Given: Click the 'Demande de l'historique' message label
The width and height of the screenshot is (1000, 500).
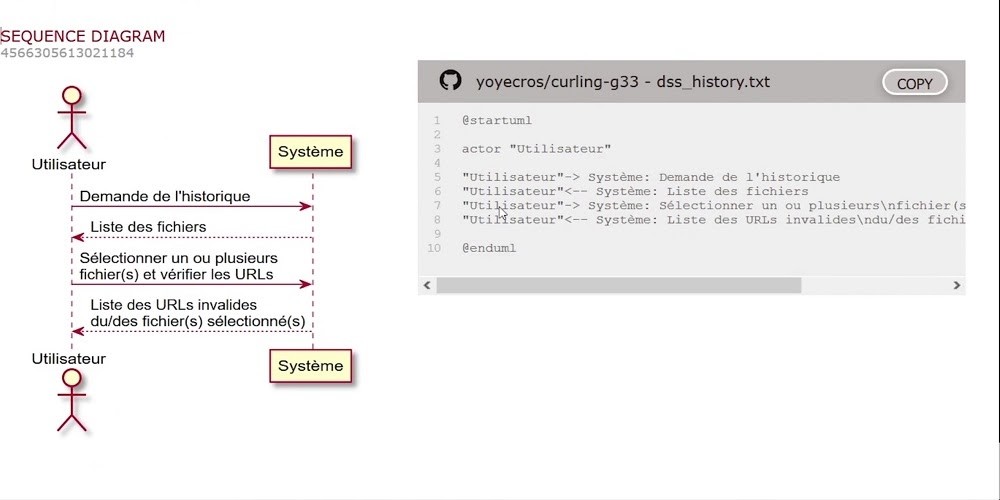Looking at the screenshot, I should click(165, 196).
